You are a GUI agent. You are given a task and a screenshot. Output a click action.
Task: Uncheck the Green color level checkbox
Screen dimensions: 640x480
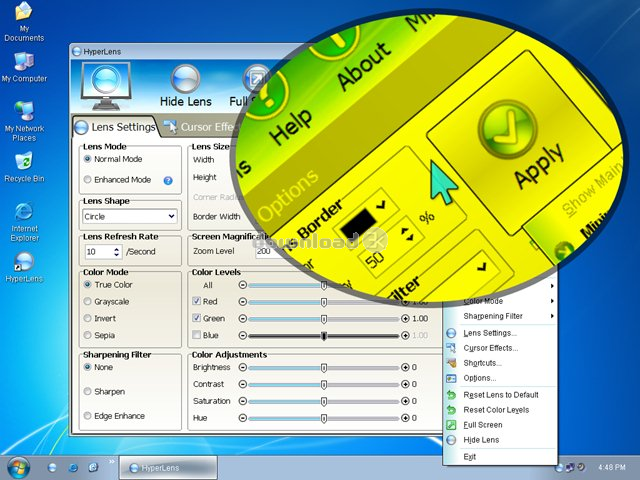click(197, 318)
